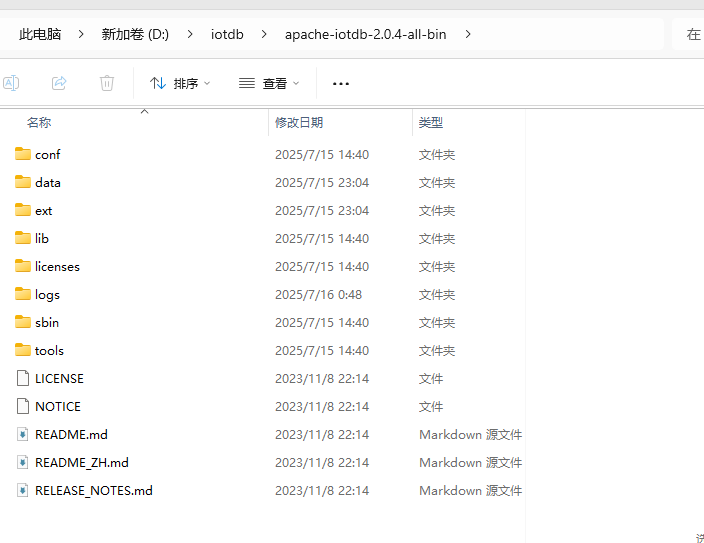This screenshot has width=704, height=543.
Task: Select the README_ZH.md file name
Action: [82, 462]
